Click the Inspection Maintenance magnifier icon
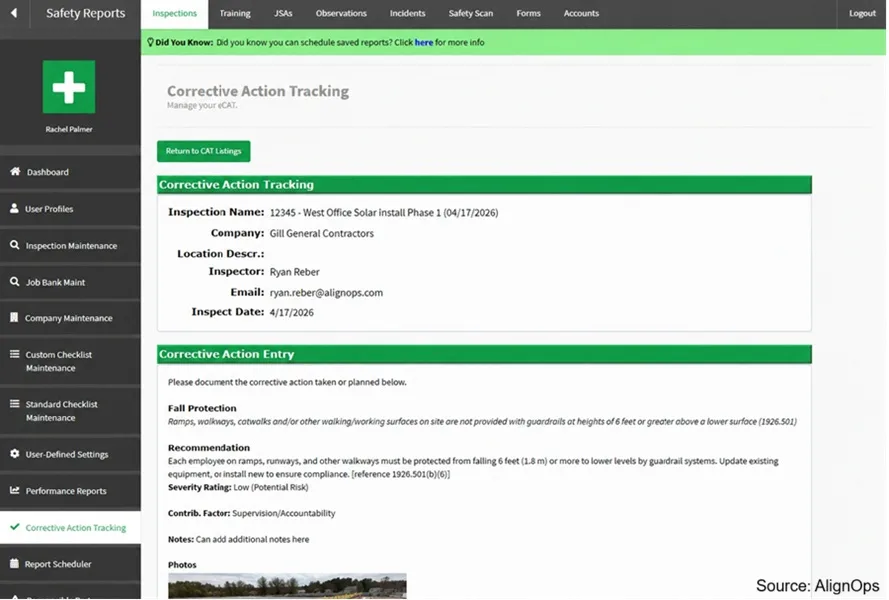This screenshot has width=889, height=600. coord(14,245)
